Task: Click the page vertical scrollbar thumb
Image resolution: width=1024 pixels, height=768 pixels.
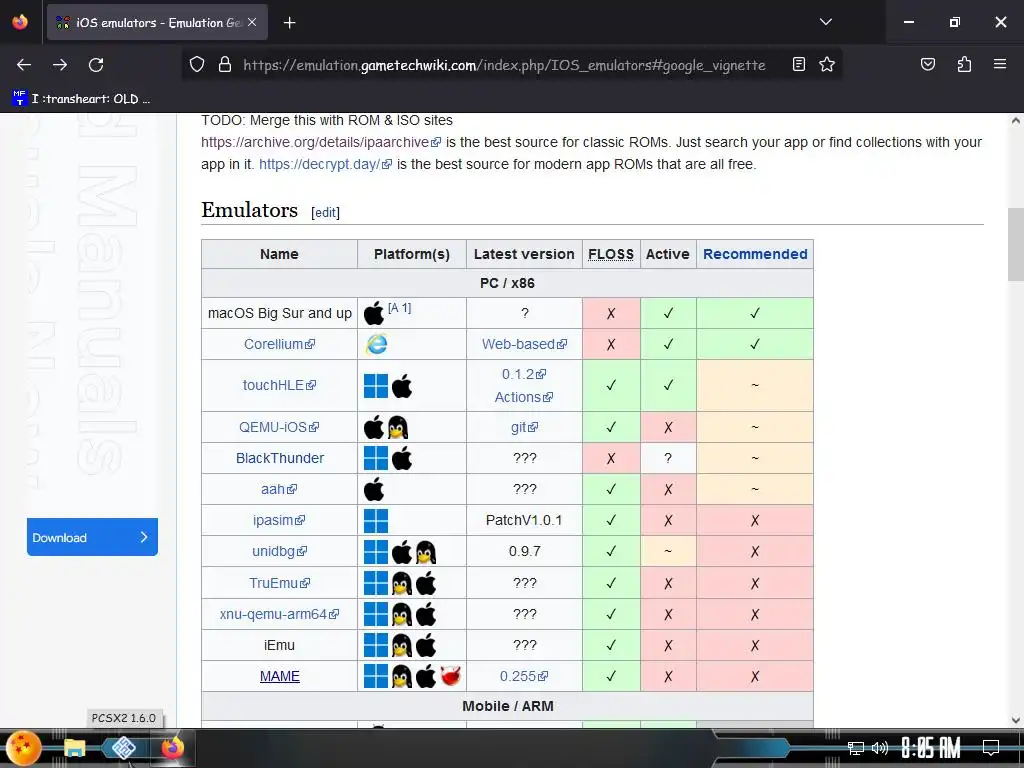Action: pos(1016,244)
